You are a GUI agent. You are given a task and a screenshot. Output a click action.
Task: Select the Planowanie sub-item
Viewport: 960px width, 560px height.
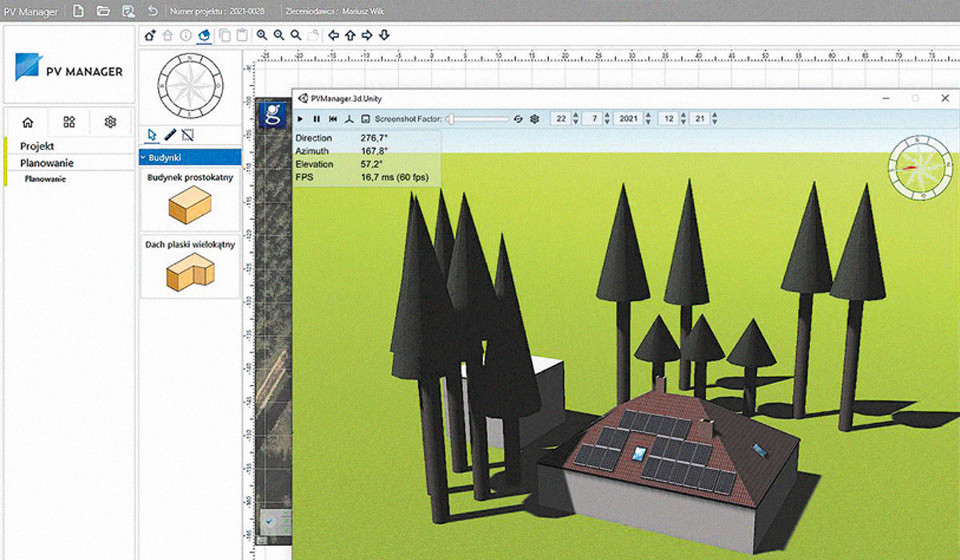tap(45, 179)
